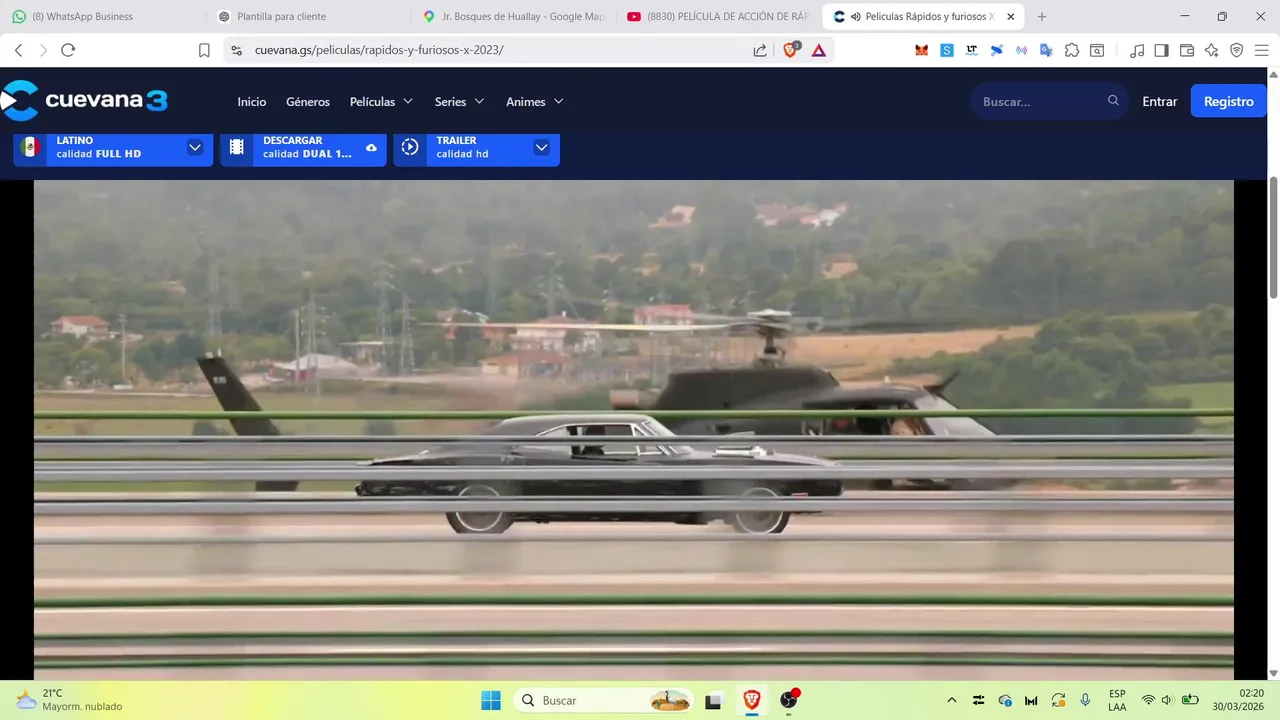Screen dimensions: 1280x720
Task: Open Brave Rewards triangle icon
Action: 819,50
